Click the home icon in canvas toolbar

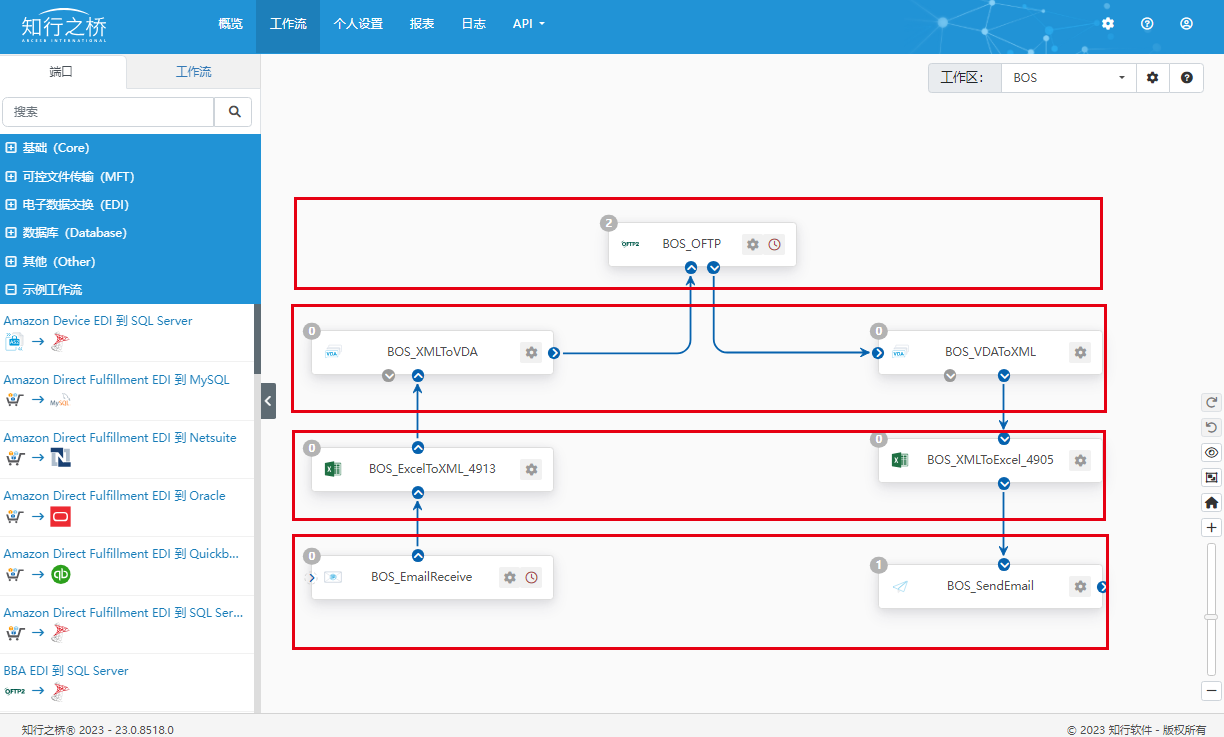click(1212, 503)
